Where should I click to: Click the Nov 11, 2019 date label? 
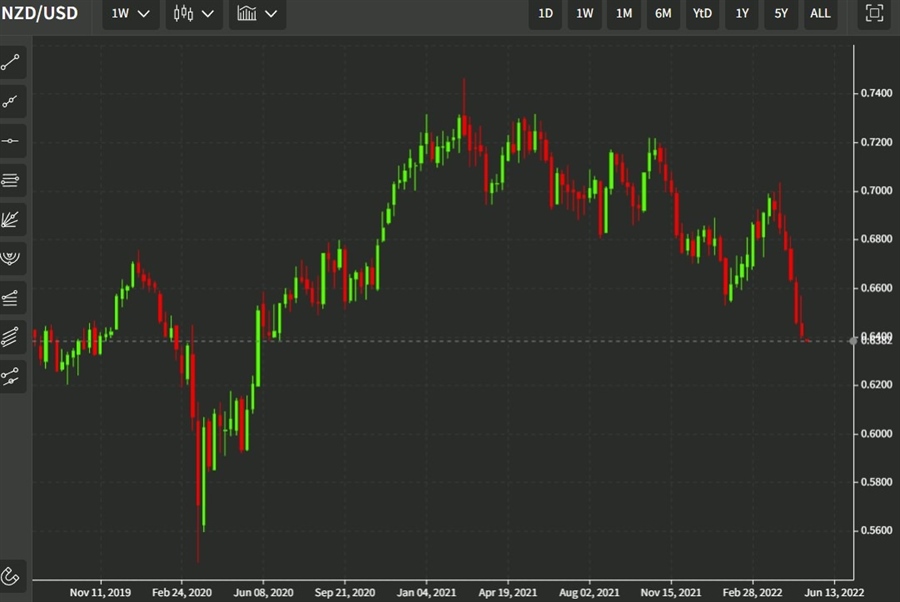click(100, 592)
